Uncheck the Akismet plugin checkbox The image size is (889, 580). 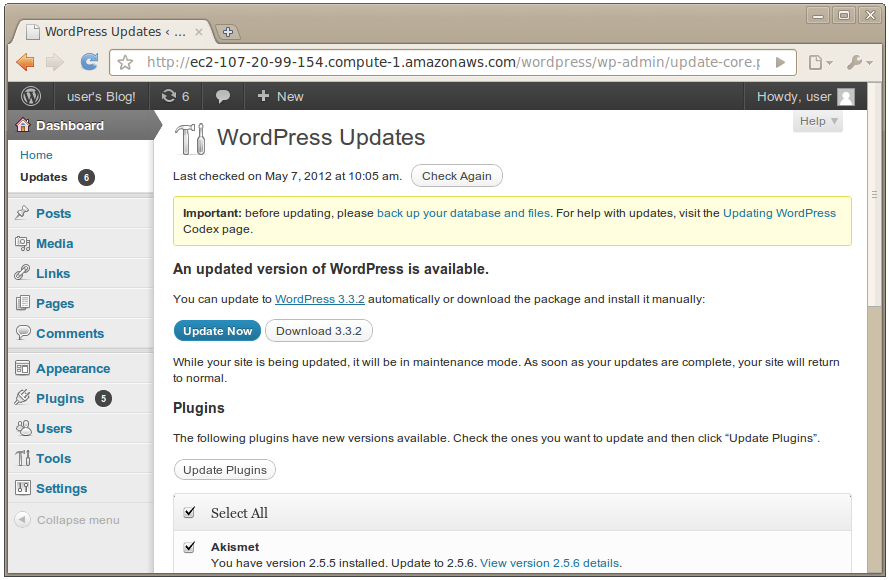tap(189, 547)
